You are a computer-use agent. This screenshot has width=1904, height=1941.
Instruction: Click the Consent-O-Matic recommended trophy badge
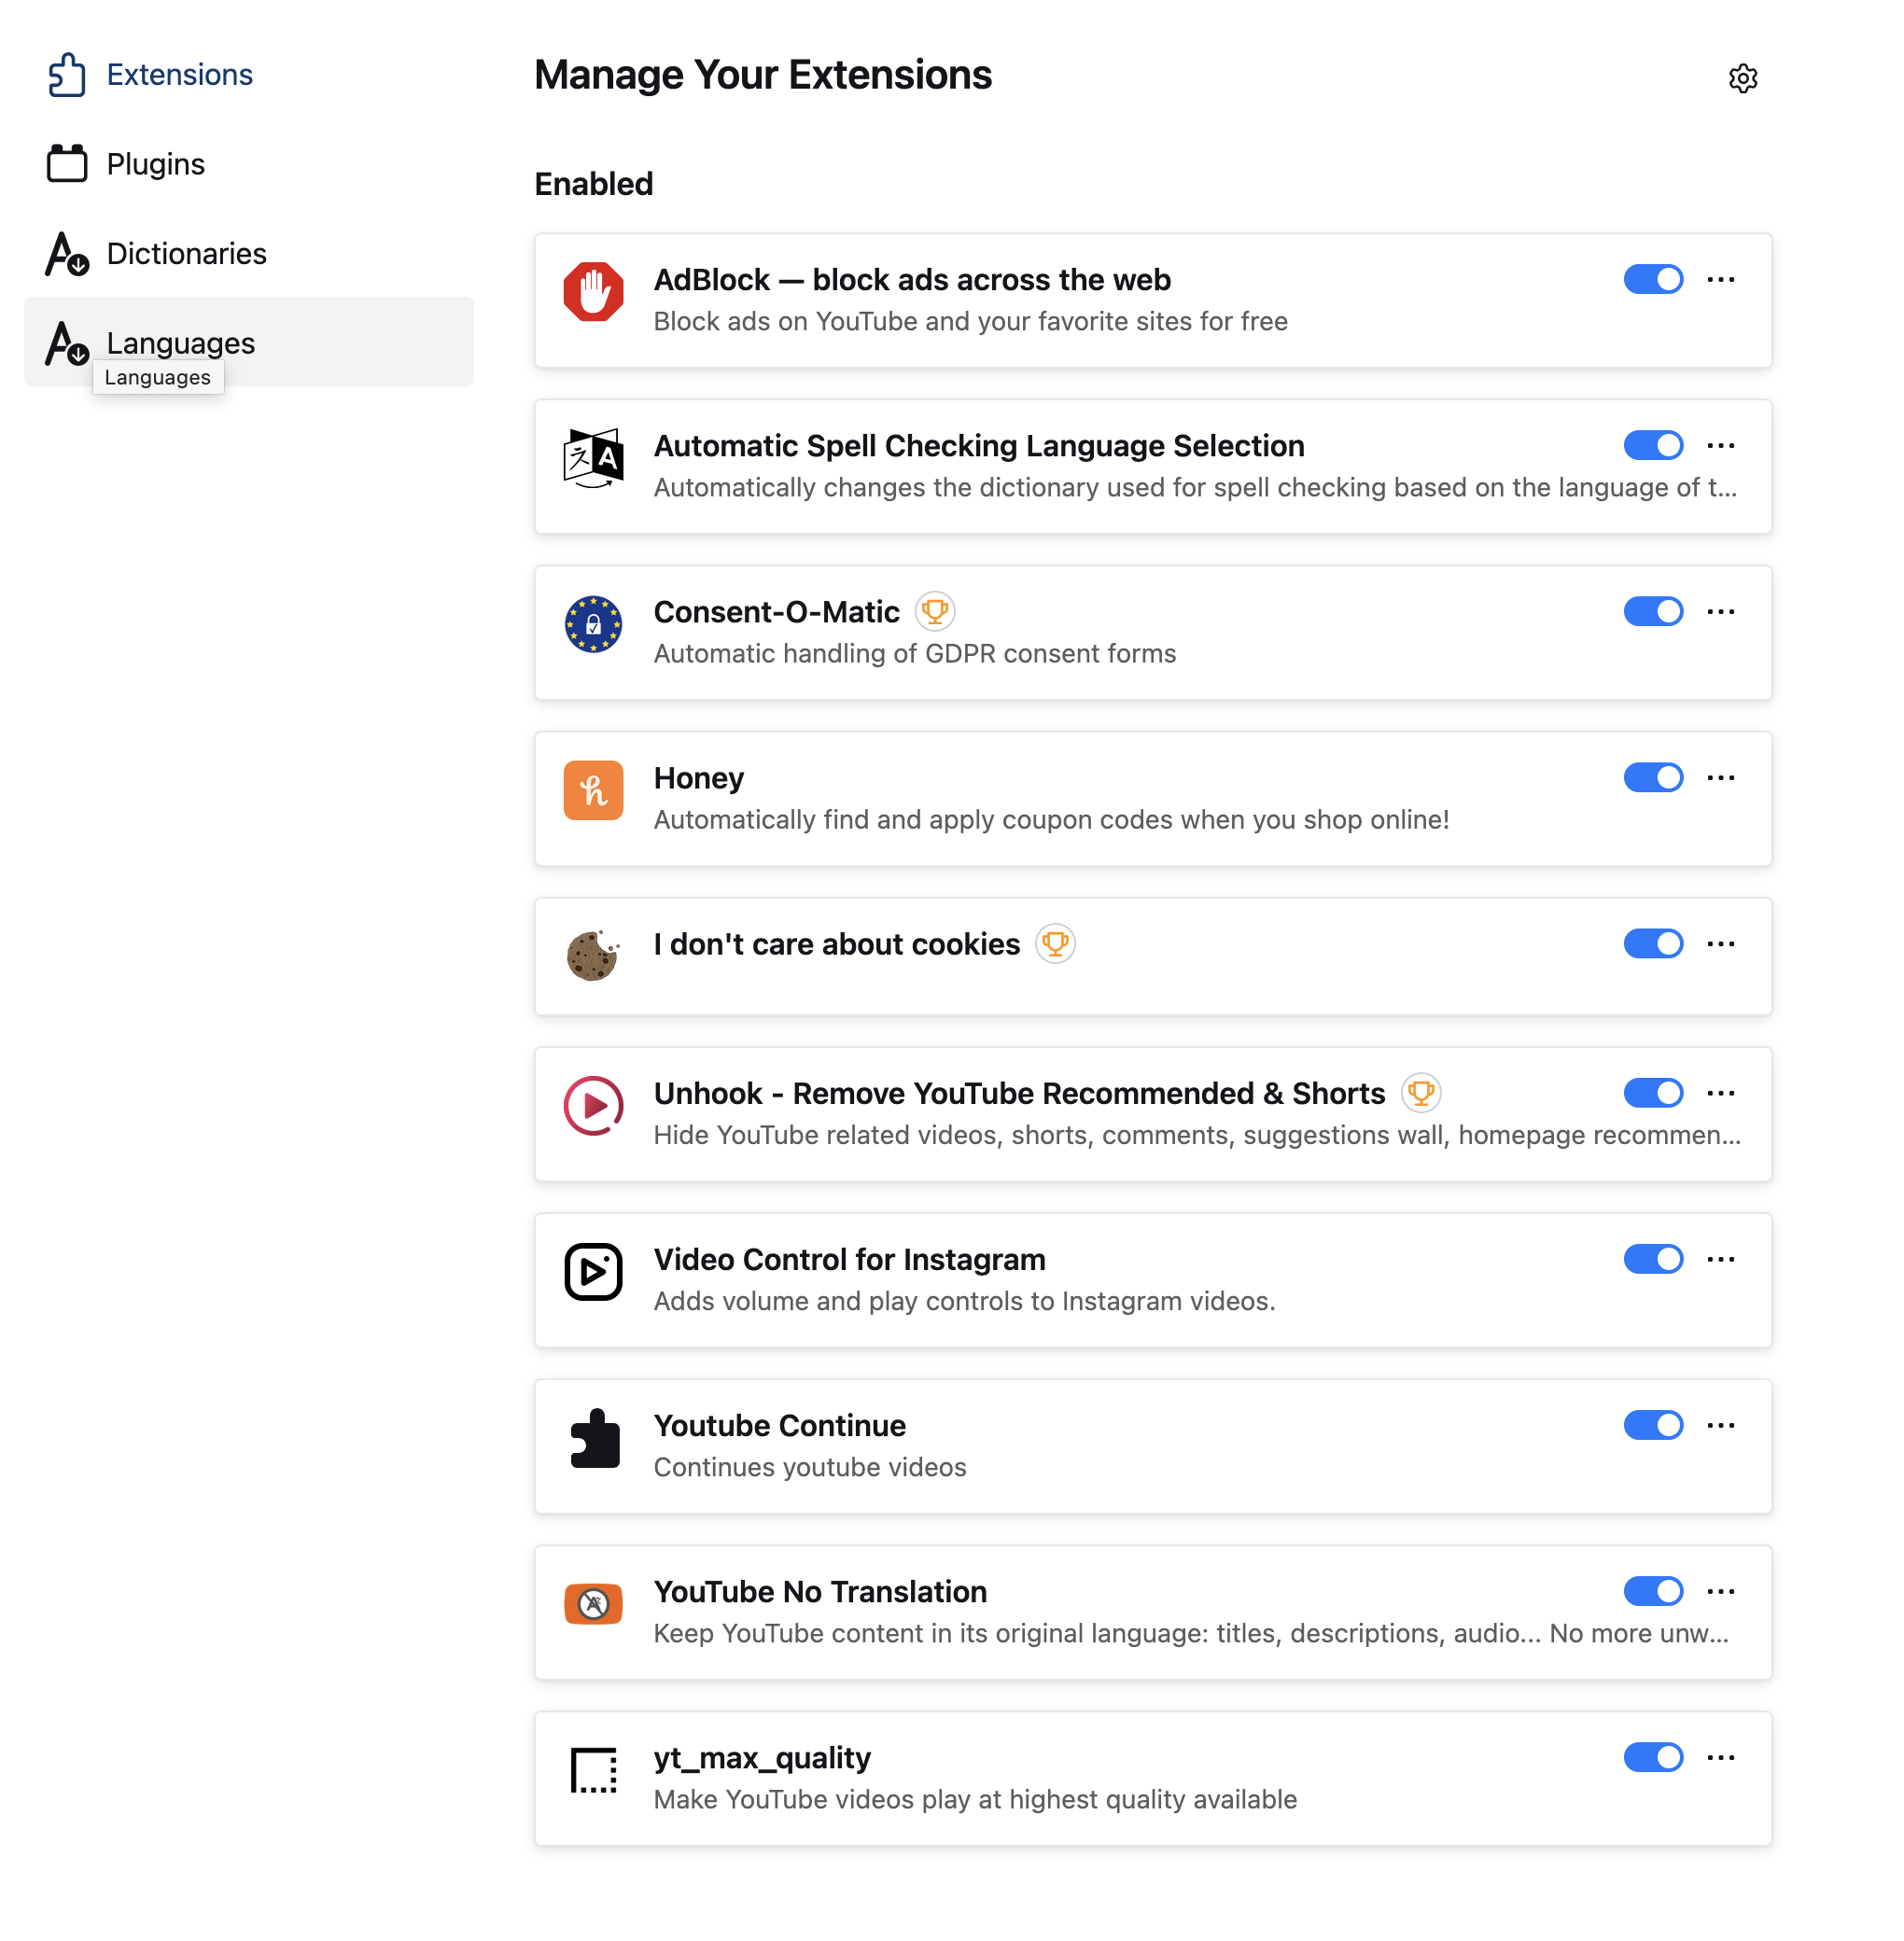(x=934, y=611)
